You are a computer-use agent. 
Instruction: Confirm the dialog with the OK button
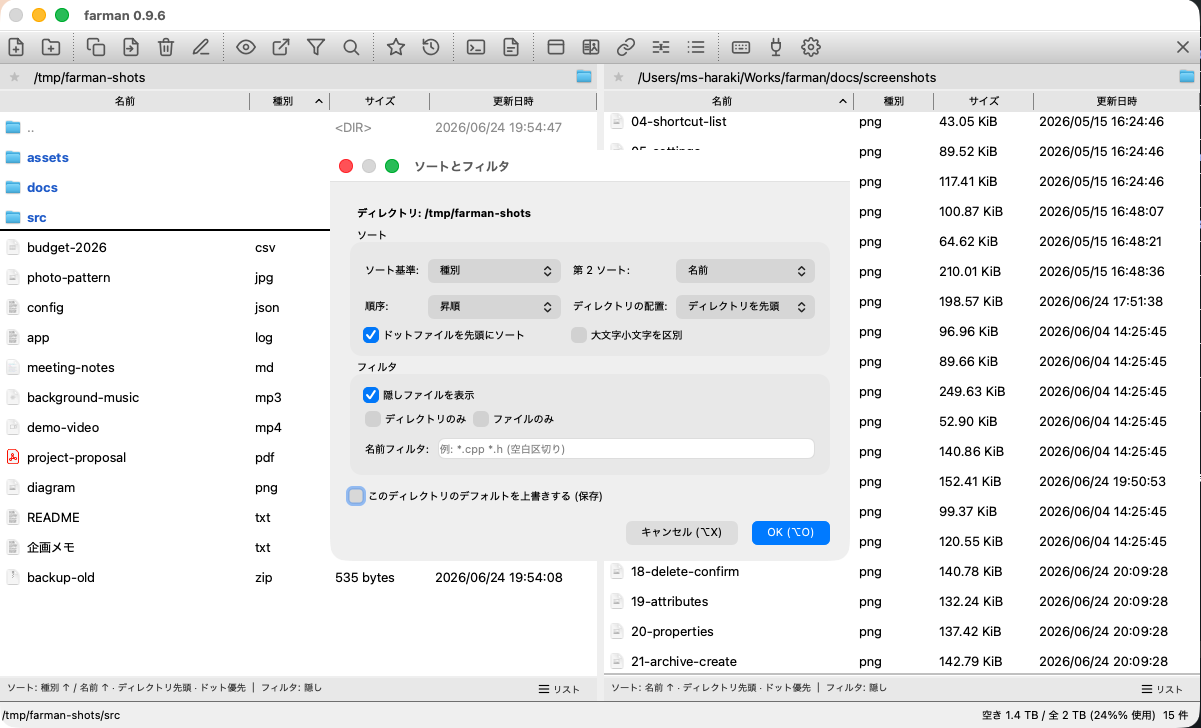pyautogui.click(x=791, y=533)
